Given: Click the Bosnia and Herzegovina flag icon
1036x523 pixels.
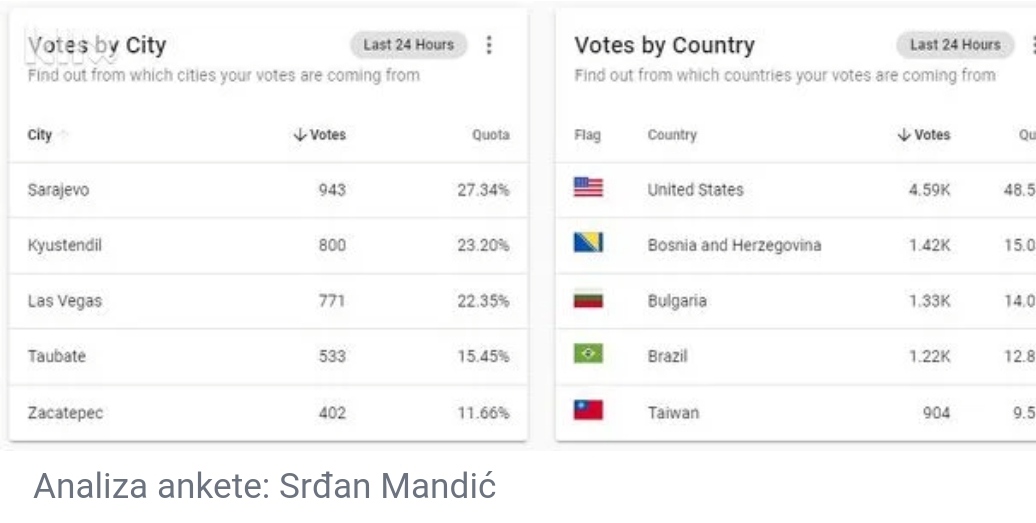Looking at the screenshot, I should point(588,243).
